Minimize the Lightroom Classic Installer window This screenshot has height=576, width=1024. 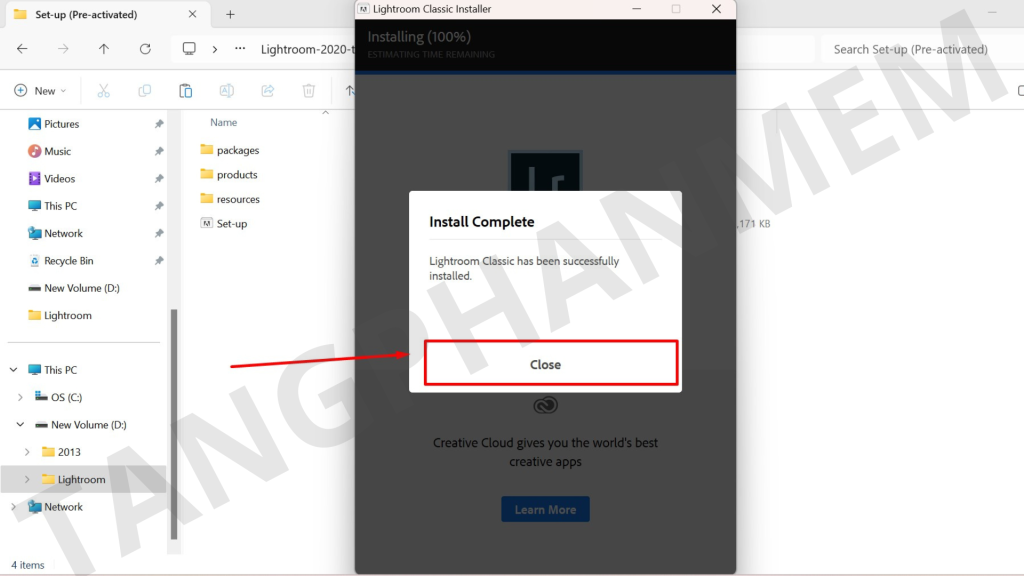637,9
